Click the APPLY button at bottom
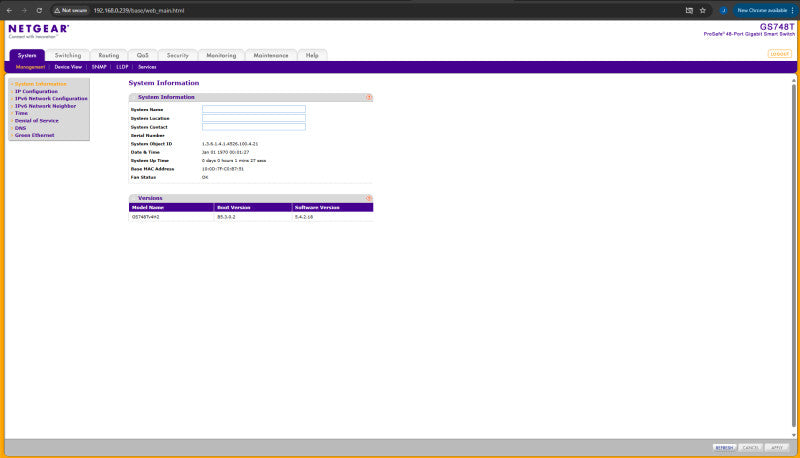The height and width of the screenshot is (458, 800). 777,447
